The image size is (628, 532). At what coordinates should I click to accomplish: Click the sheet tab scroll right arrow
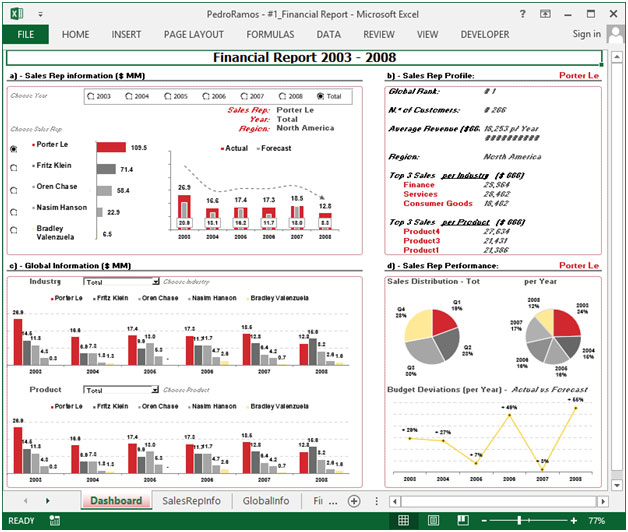pyautogui.click(x=48, y=501)
